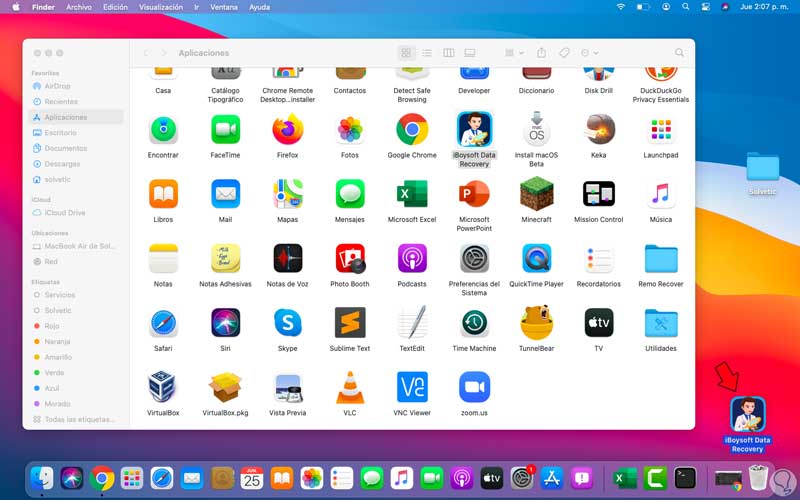
Task: Select the VirtualBox.pkg package file
Action: point(225,387)
